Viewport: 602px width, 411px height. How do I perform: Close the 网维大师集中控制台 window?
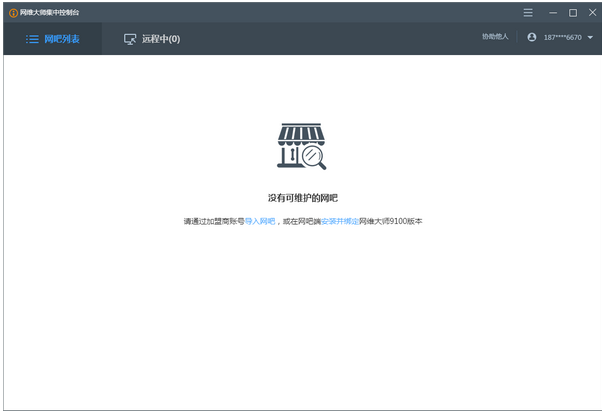coord(592,12)
